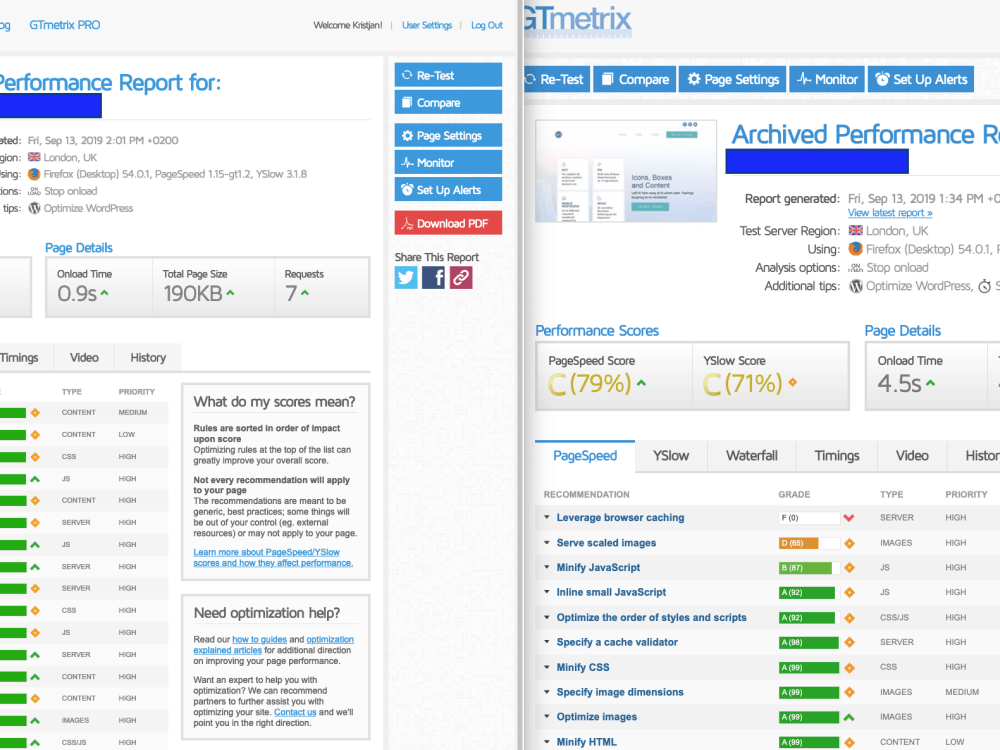
Task: Expand Minify JavaScript recommendation
Action: click(x=598, y=567)
